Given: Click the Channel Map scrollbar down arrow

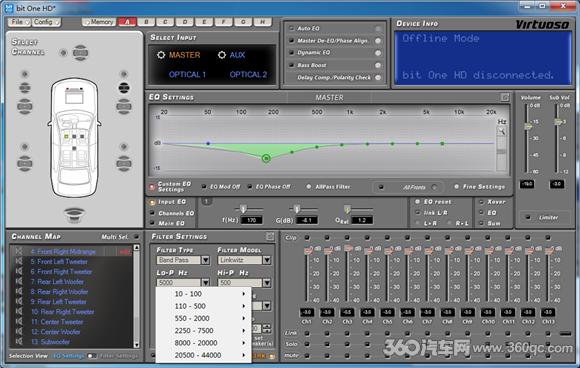Looking at the screenshot, I should click(x=136, y=345).
